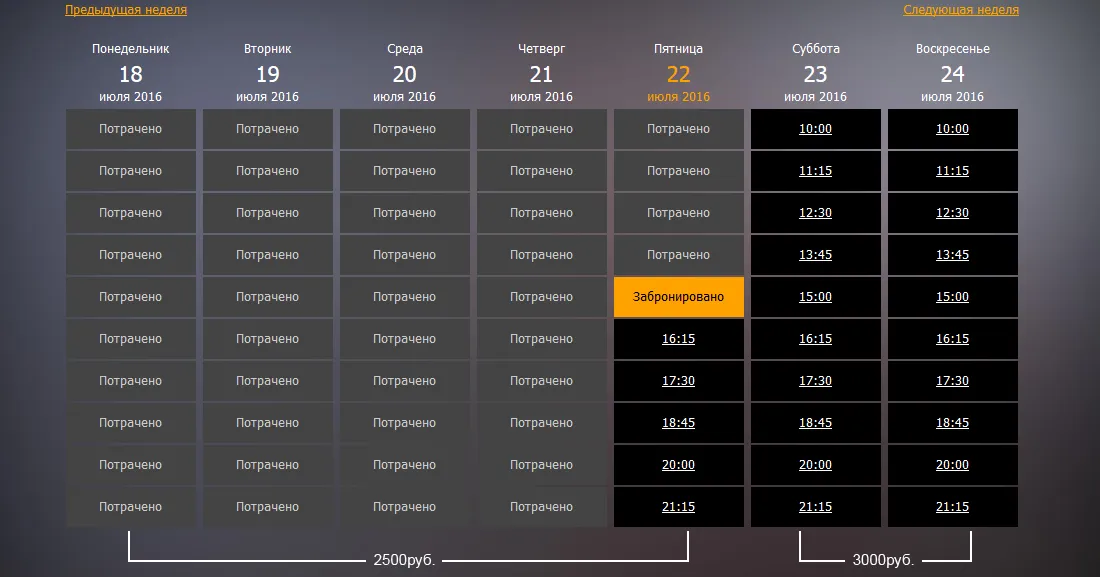Click the orange Забронировано cell on Пятница
Viewport: 1100px width, 577px height.
pos(678,297)
